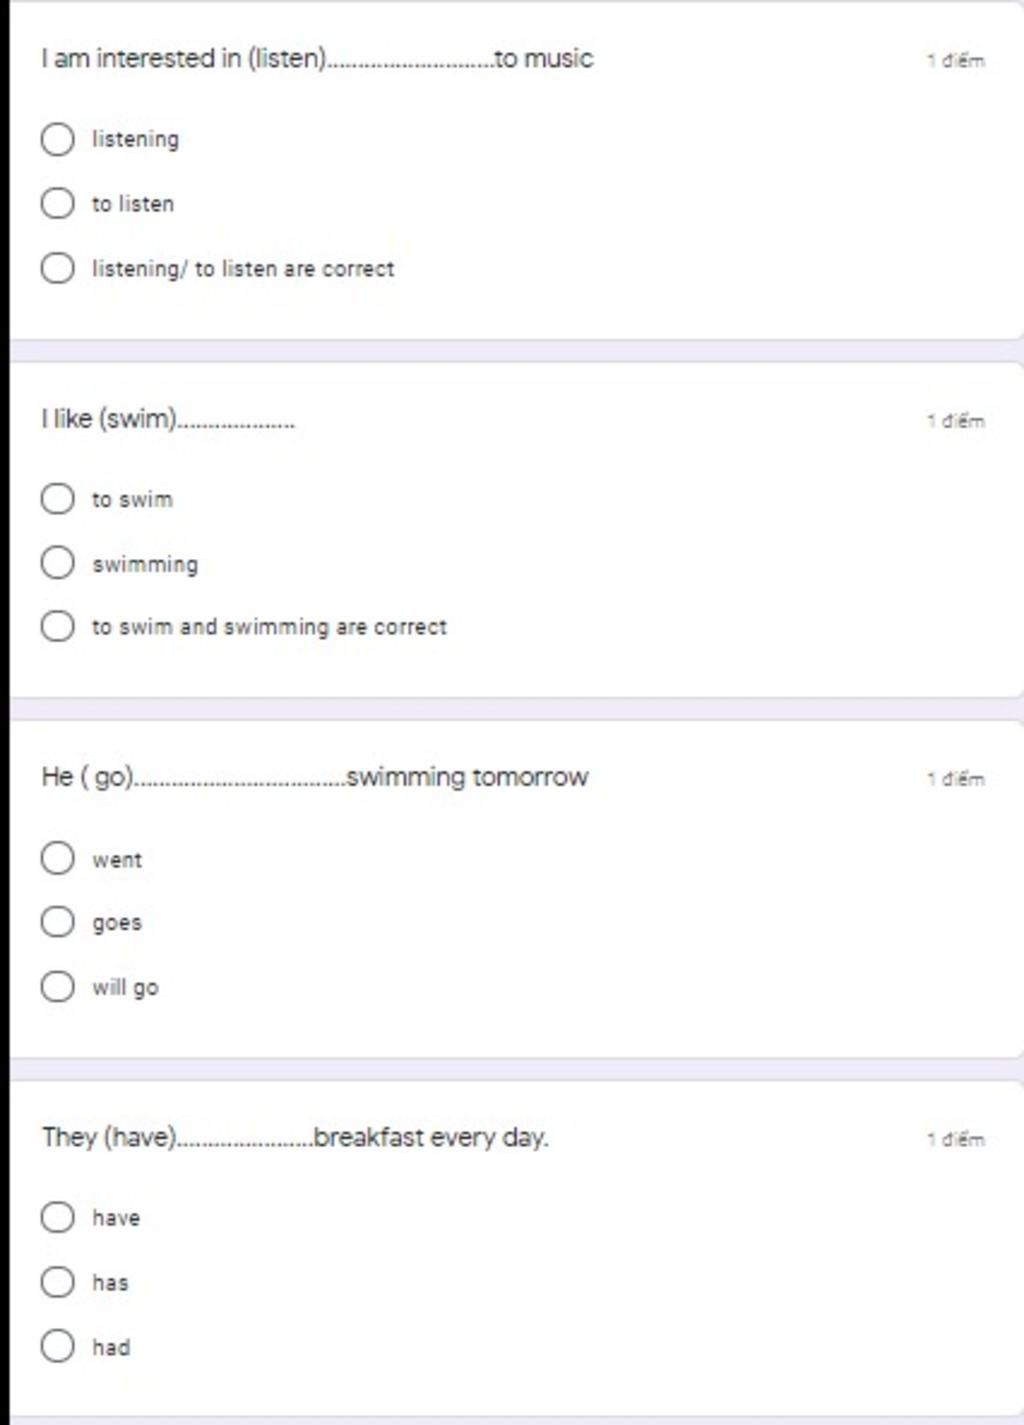Click the 'I am interested in (listen)' question text

(317, 59)
